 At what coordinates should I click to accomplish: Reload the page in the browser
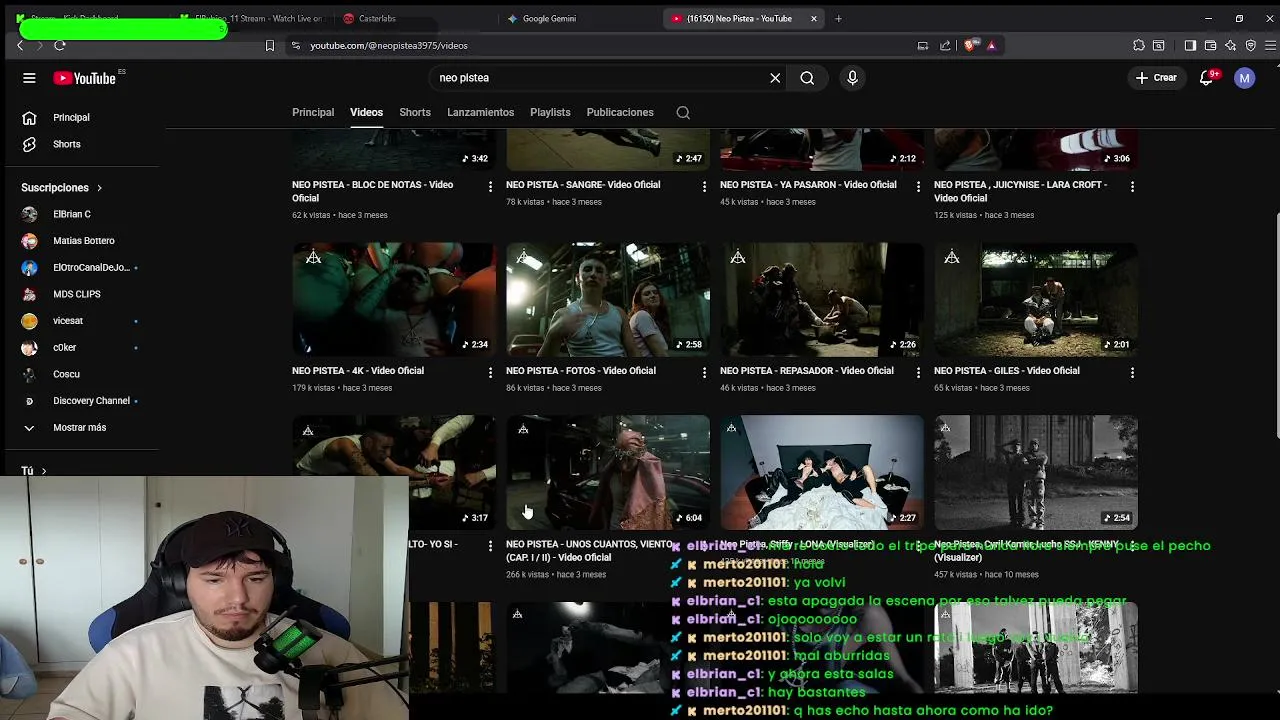[x=60, y=45]
